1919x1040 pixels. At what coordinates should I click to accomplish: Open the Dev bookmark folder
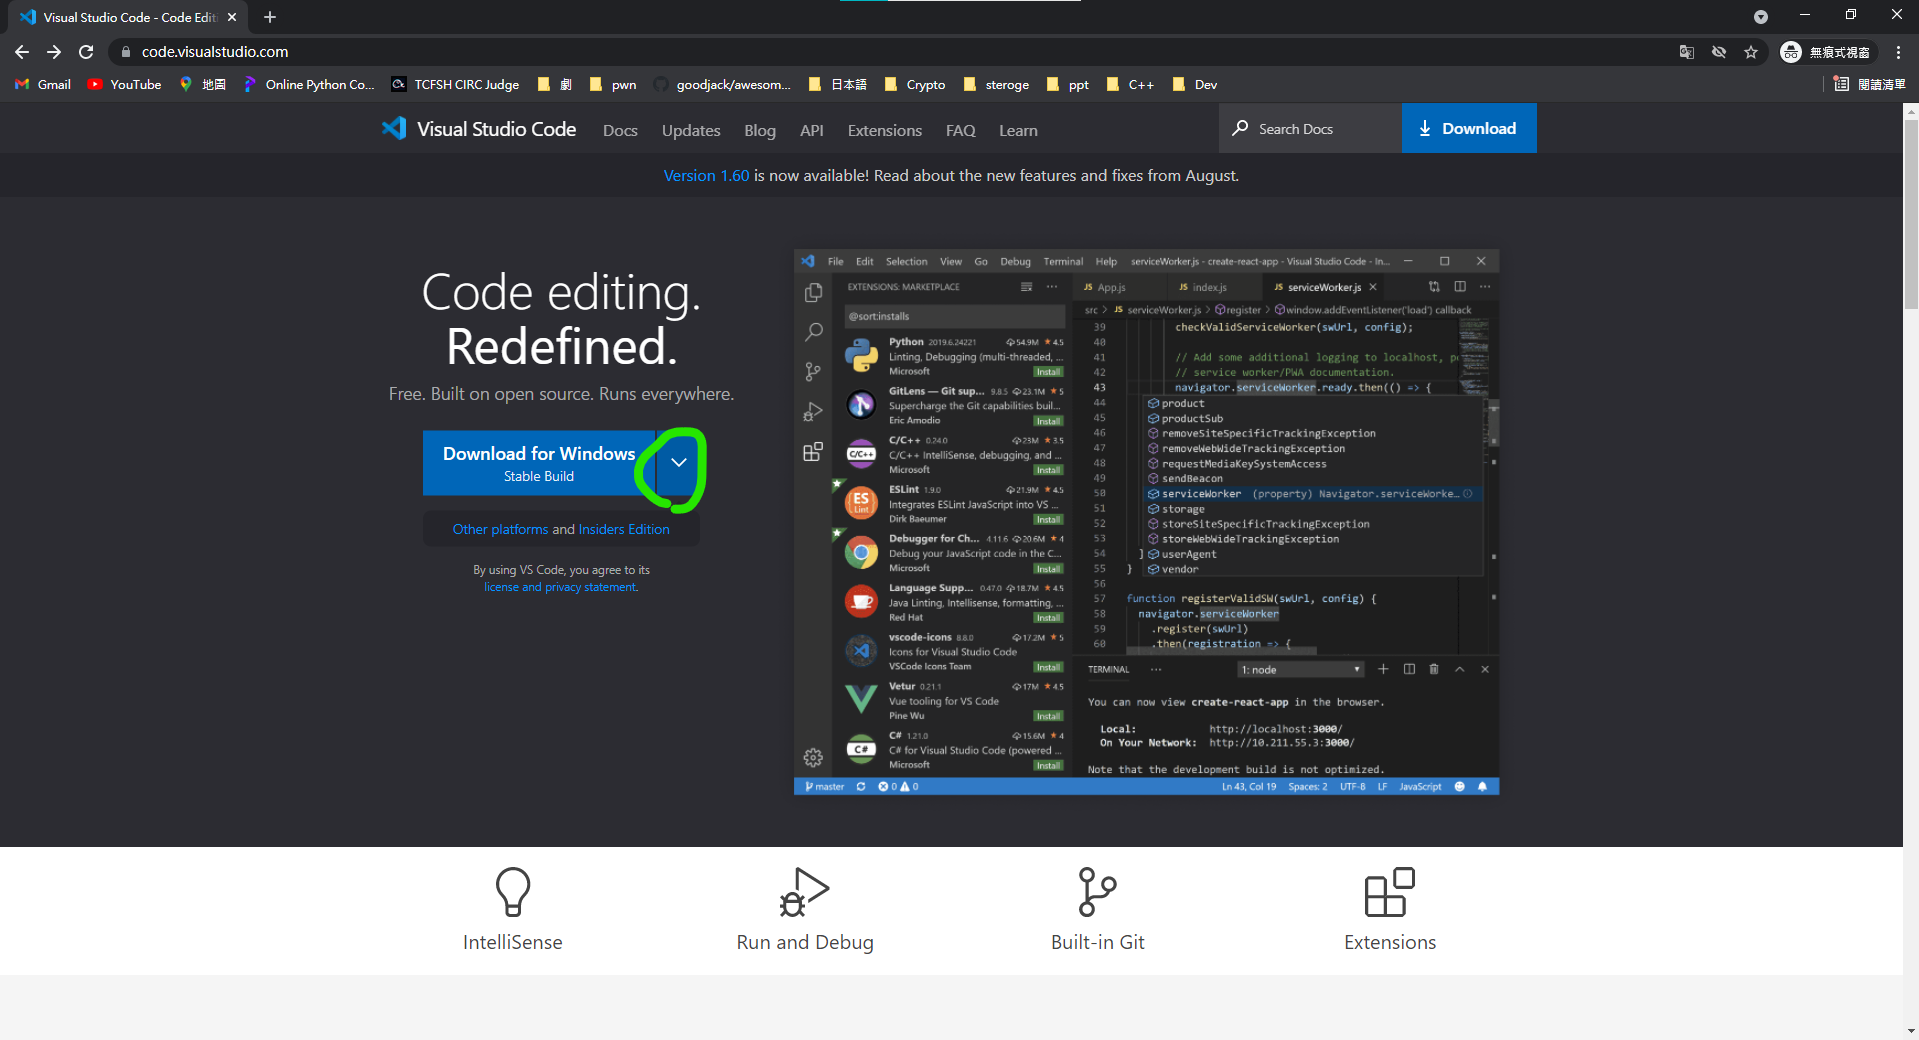(x=1195, y=85)
